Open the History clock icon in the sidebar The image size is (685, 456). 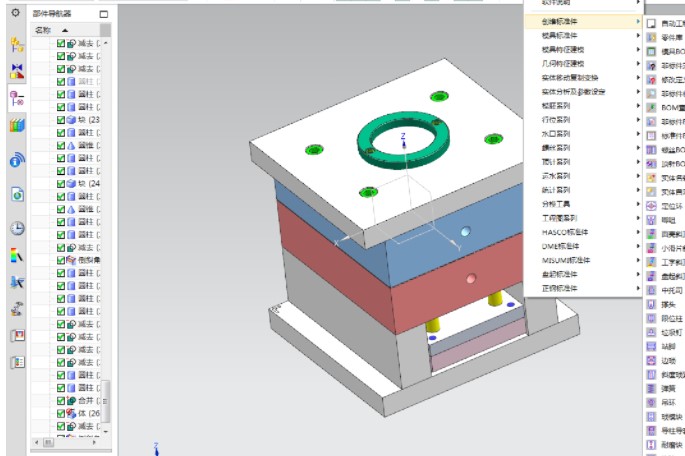pyautogui.click(x=17, y=228)
